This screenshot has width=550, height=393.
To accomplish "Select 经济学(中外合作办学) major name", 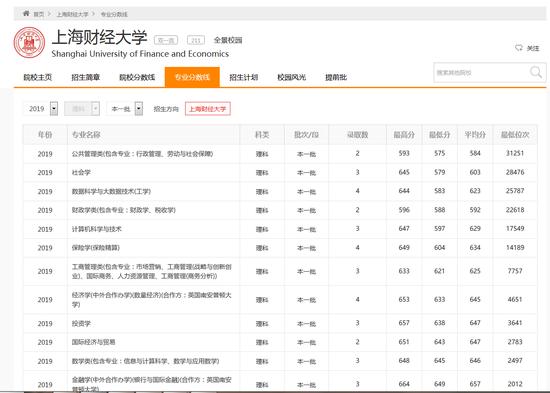I will point(152,300).
